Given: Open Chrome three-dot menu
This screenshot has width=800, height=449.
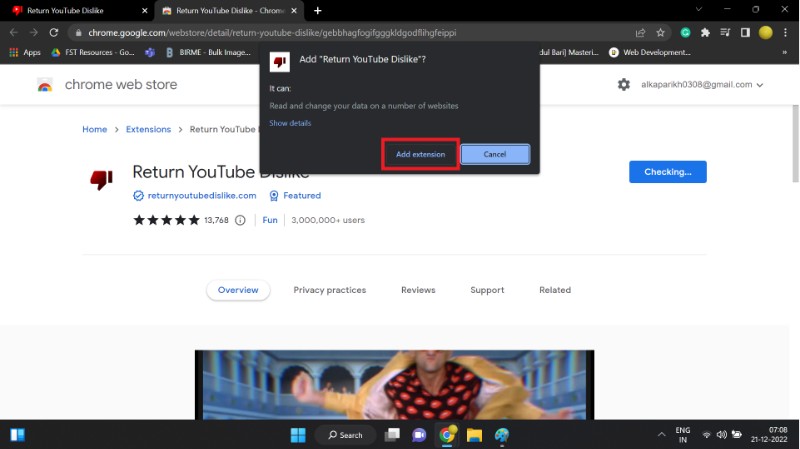Looking at the screenshot, I should 786,33.
